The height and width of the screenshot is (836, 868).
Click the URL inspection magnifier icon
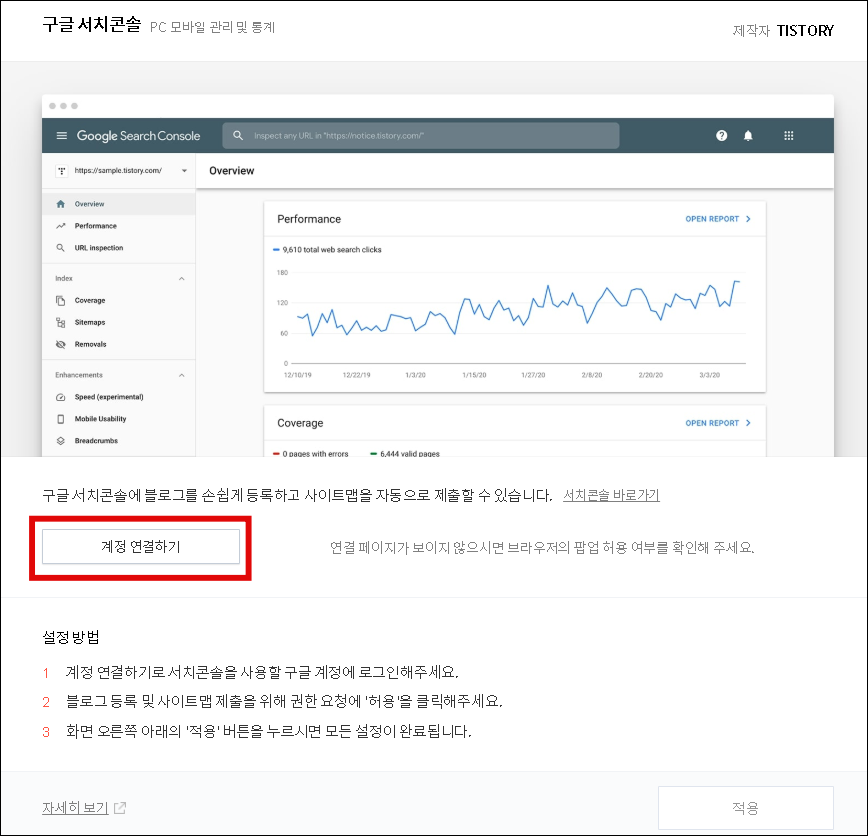tap(60, 248)
